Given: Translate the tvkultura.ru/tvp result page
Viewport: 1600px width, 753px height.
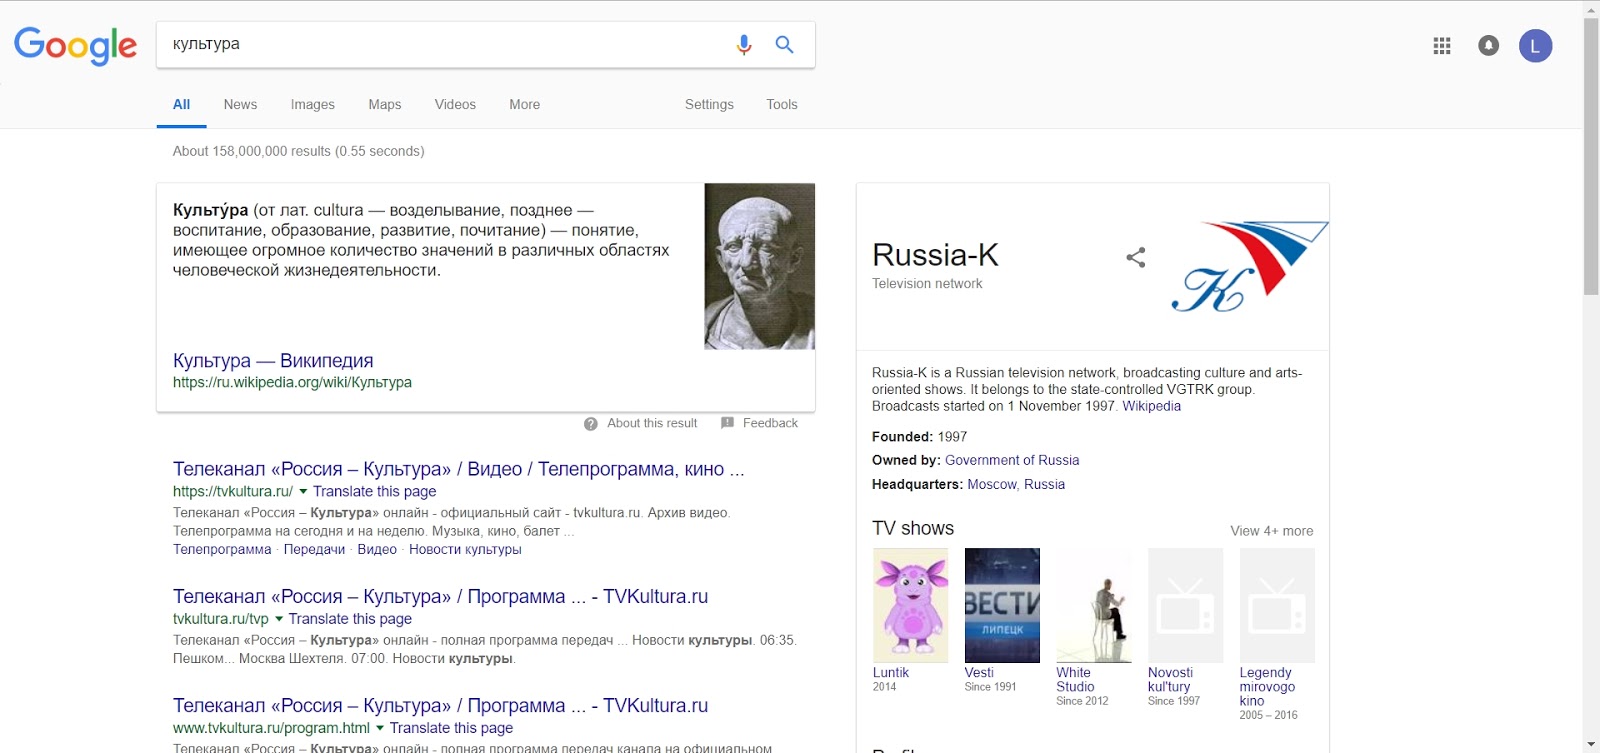Looking at the screenshot, I should coord(350,619).
